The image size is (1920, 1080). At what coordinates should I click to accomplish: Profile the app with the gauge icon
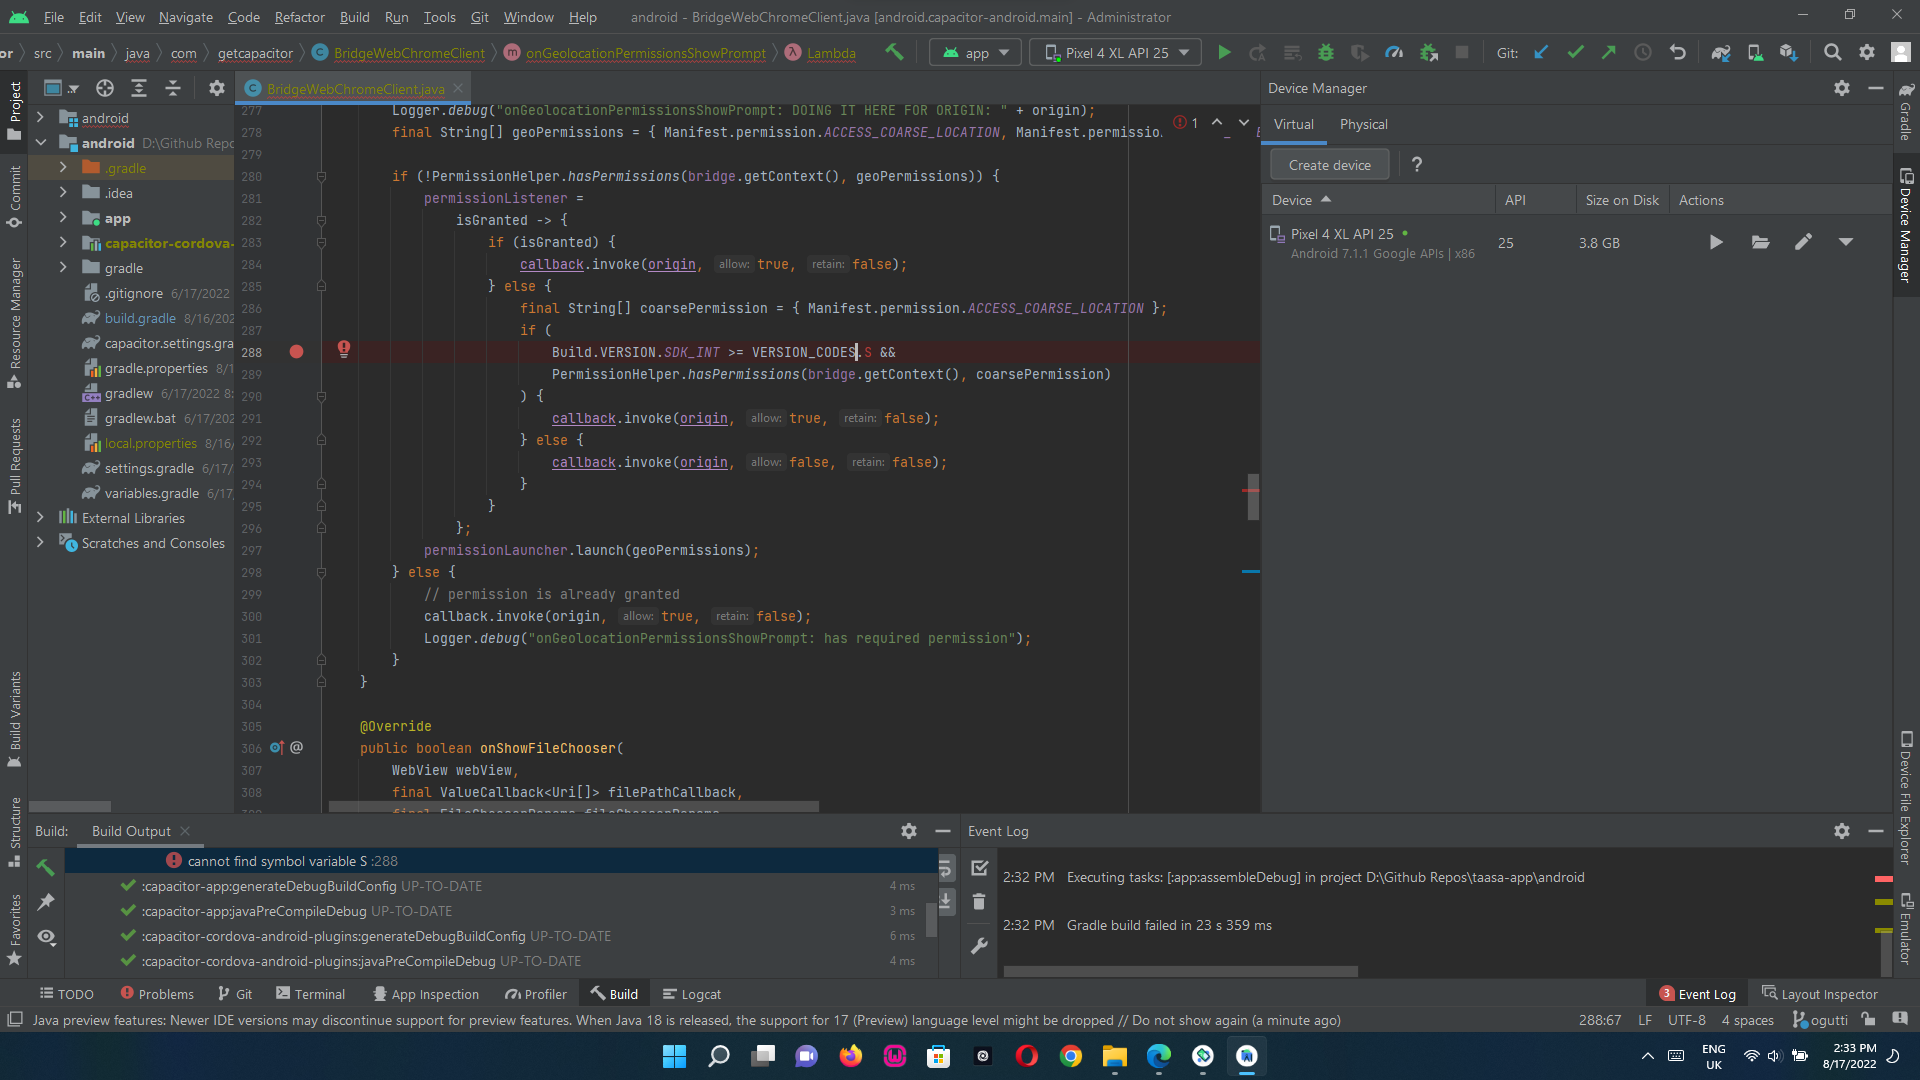[1394, 52]
